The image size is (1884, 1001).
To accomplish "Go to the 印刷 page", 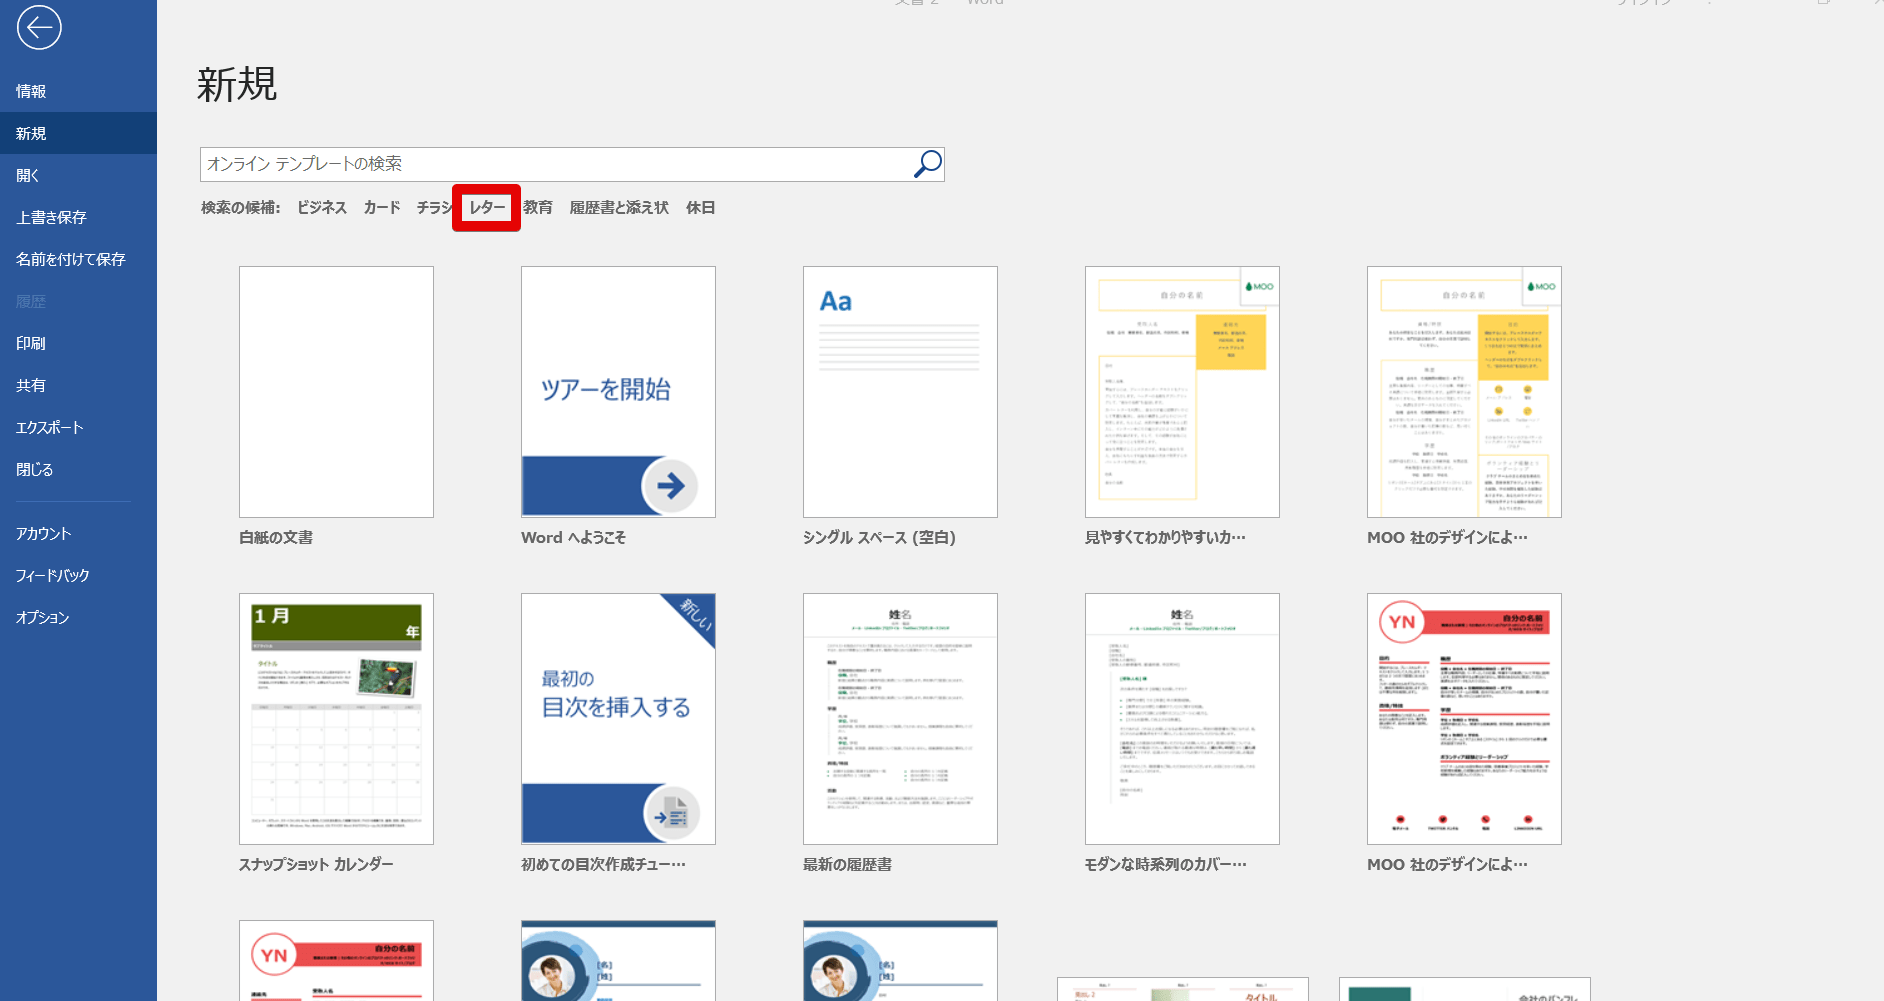I will coord(31,344).
